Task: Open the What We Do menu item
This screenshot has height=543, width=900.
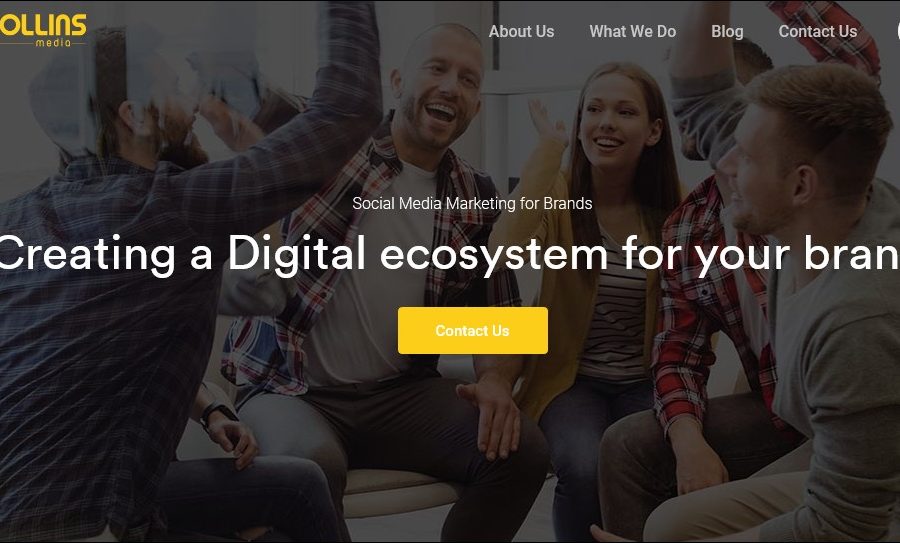Action: click(633, 32)
